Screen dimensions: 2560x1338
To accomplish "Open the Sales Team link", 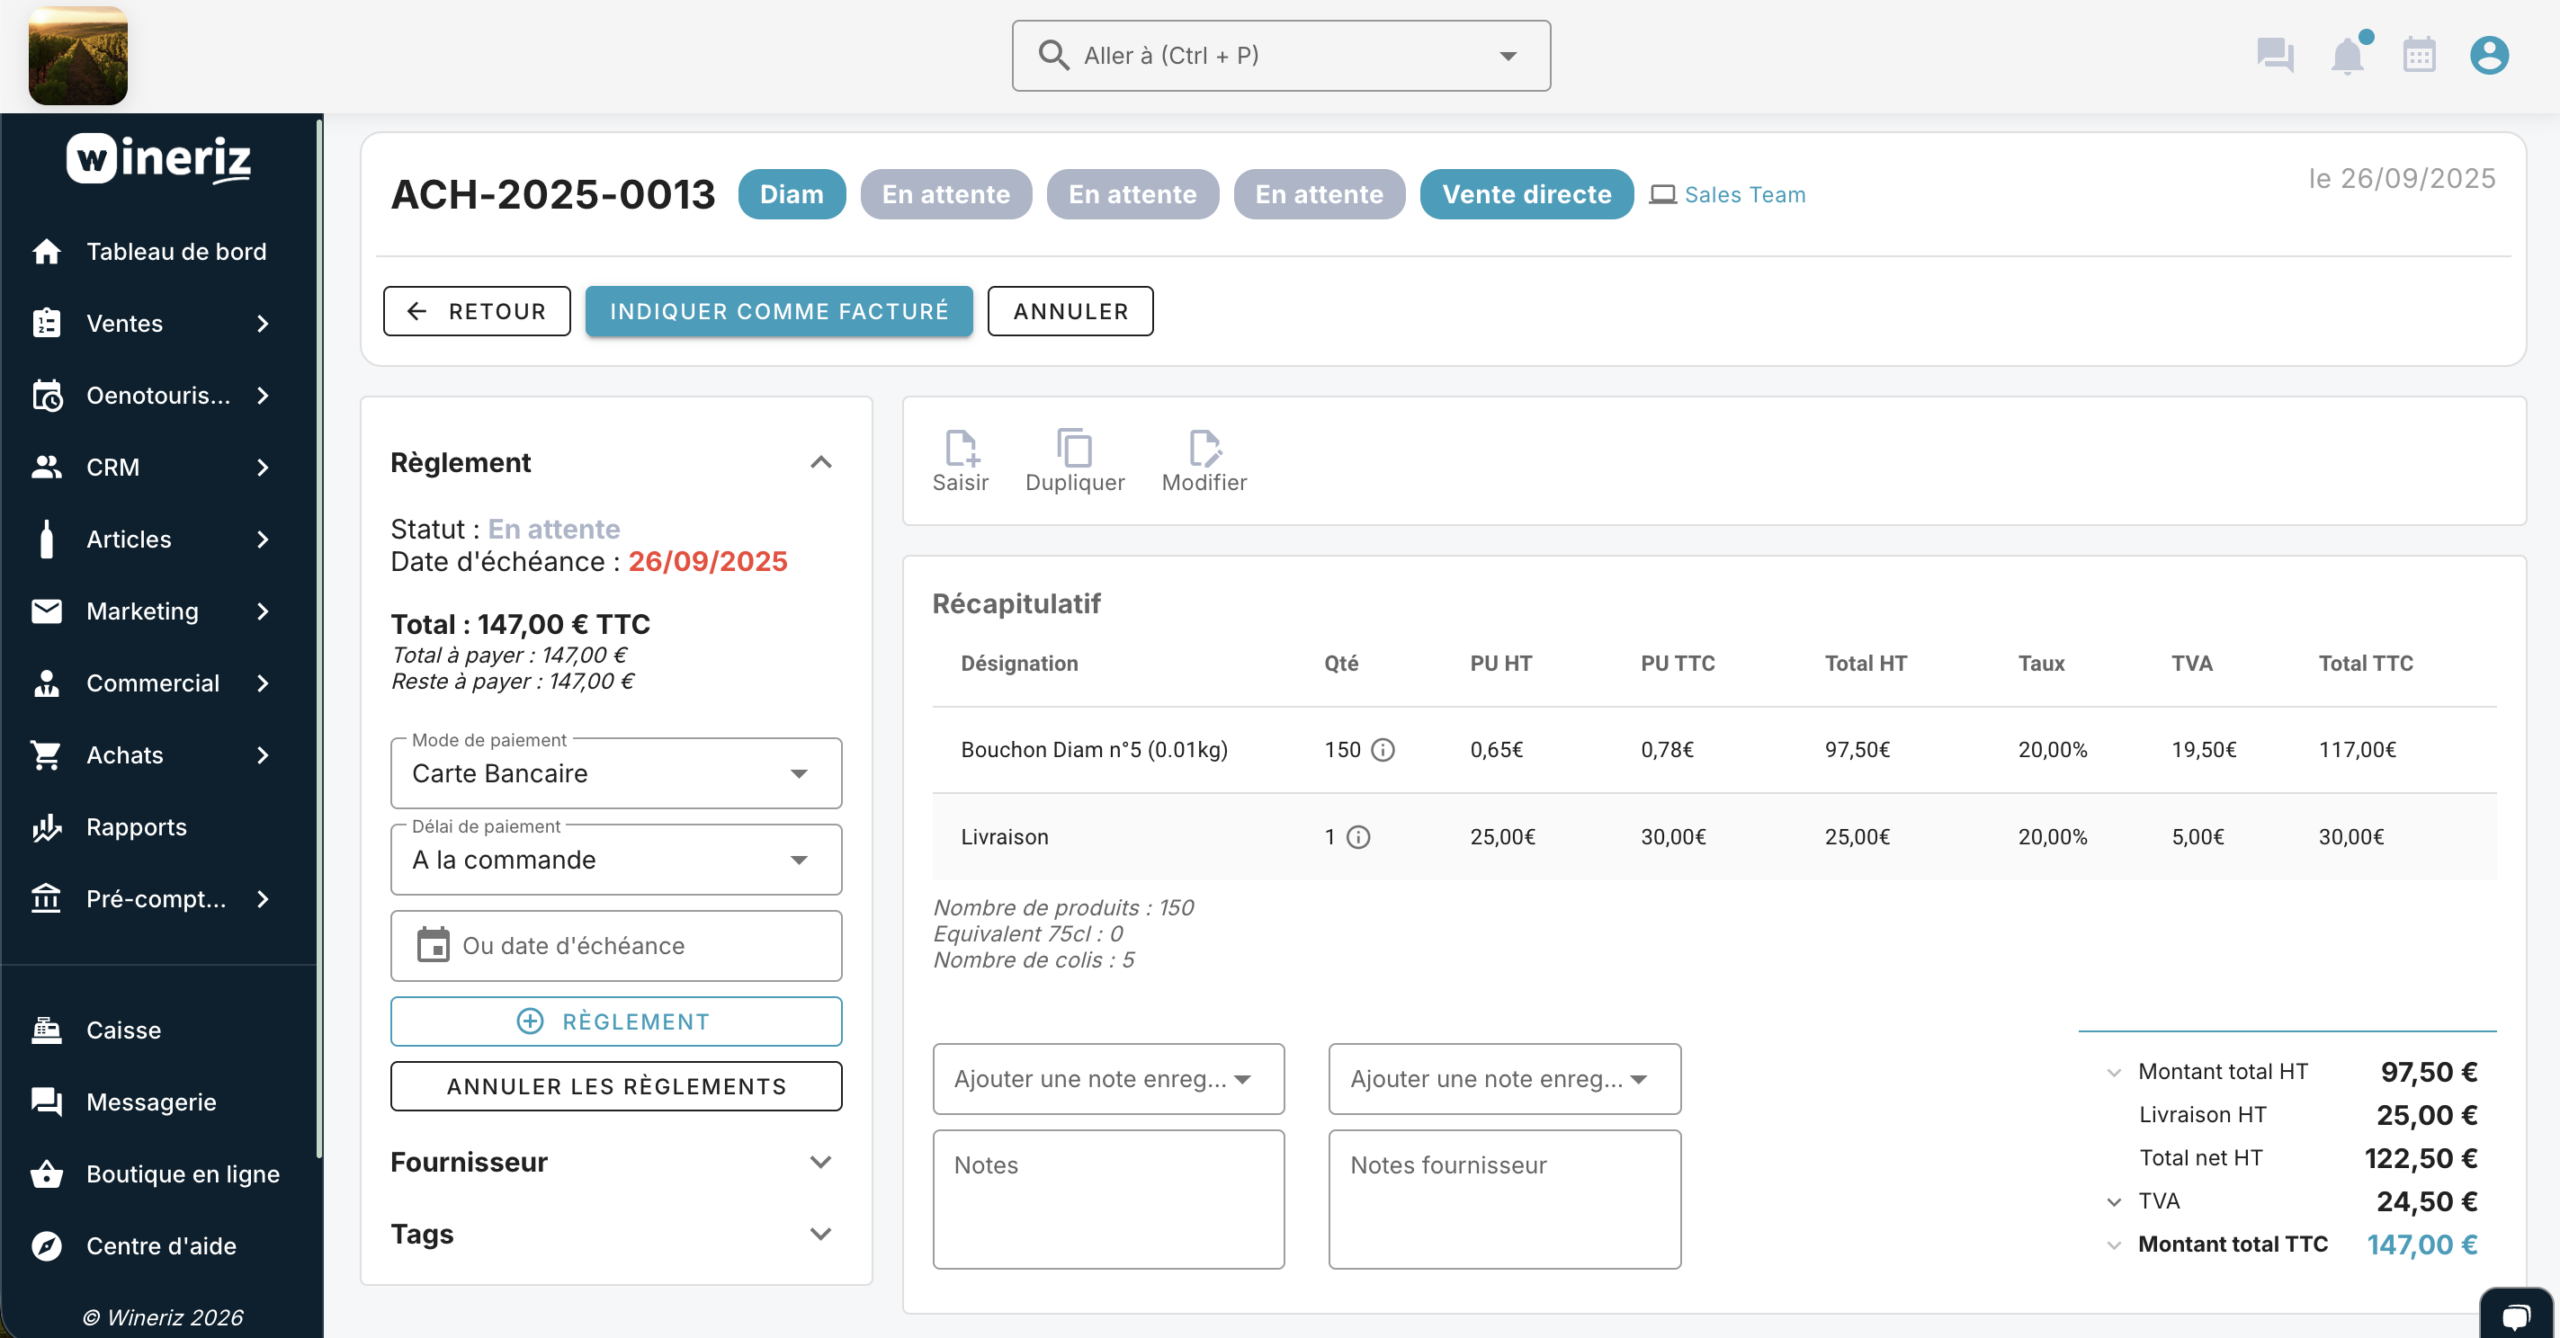I will [1744, 195].
